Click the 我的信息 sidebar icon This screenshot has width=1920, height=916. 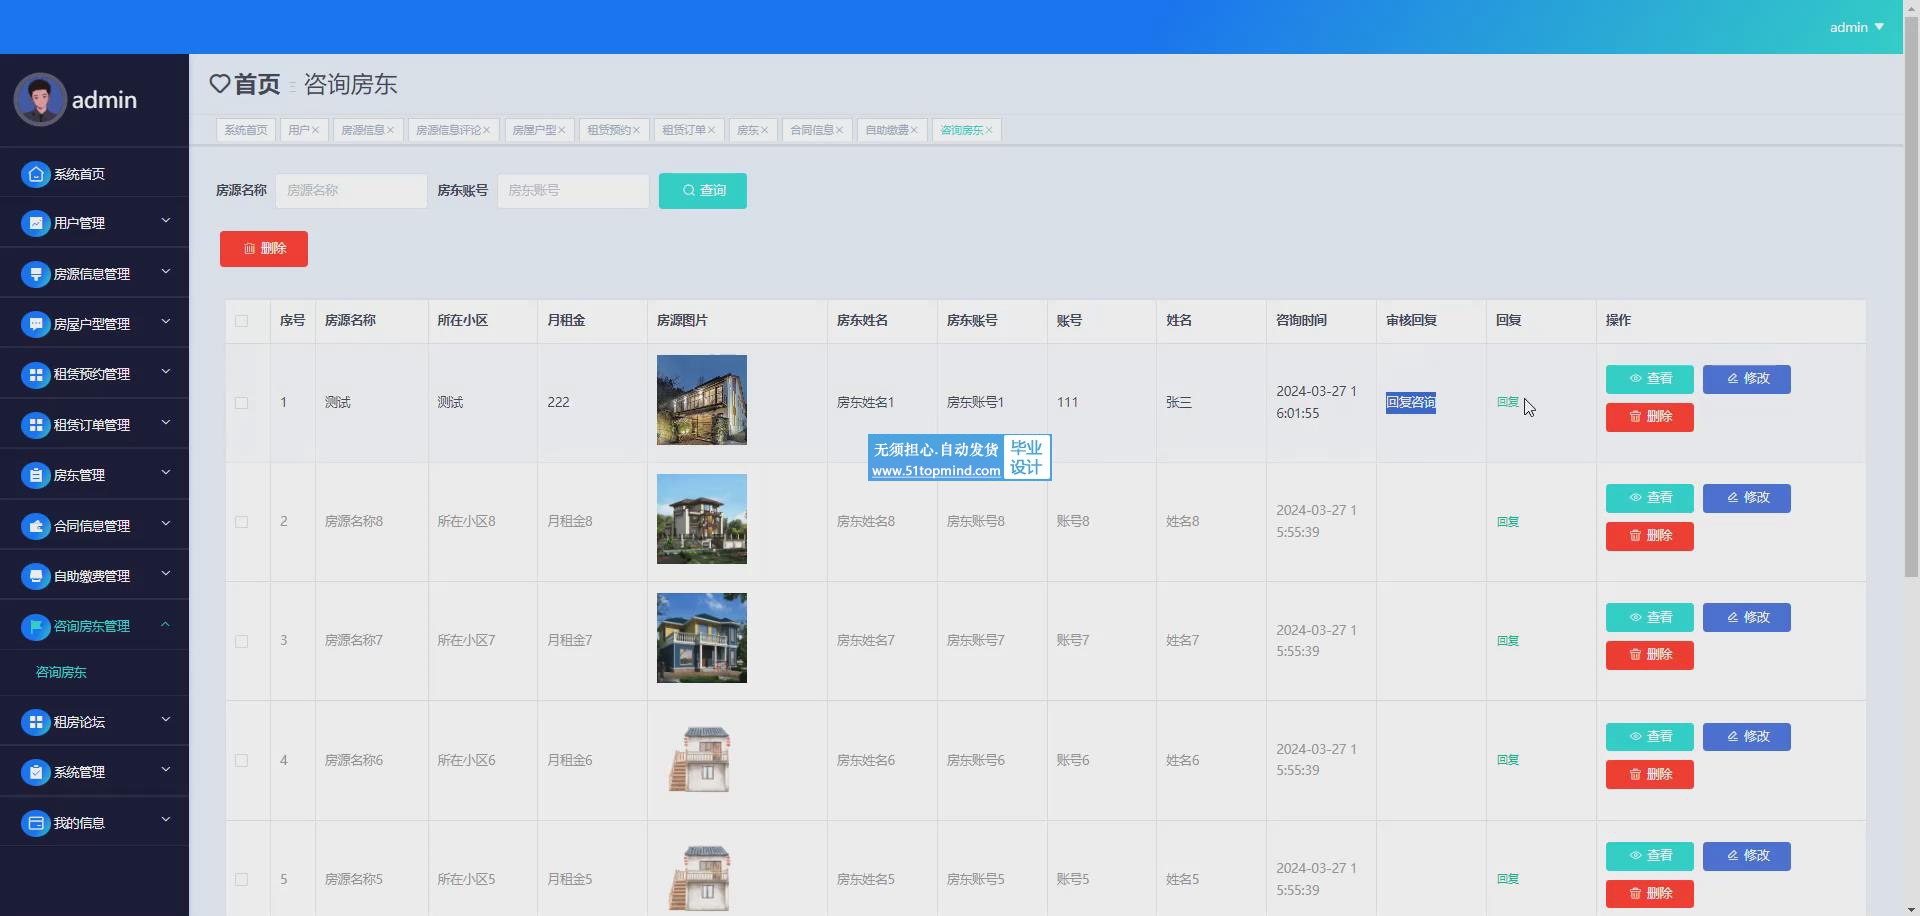pyautogui.click(x=36, y=823)
